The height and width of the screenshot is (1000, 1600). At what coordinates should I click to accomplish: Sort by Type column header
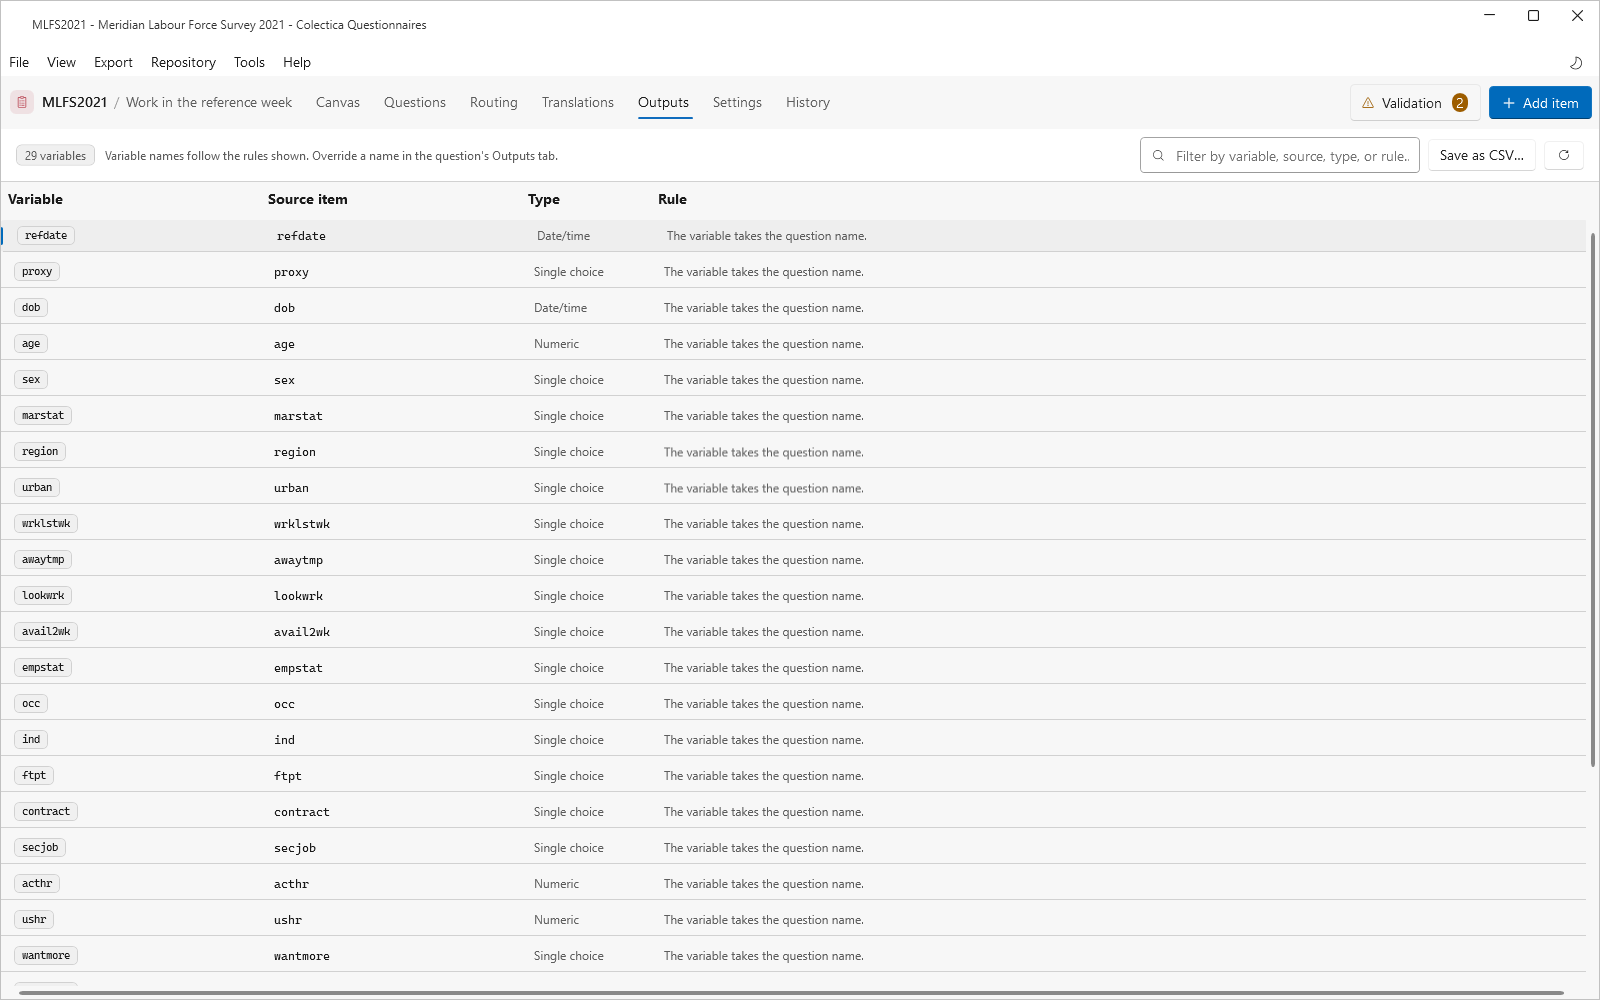coord(544,199)
